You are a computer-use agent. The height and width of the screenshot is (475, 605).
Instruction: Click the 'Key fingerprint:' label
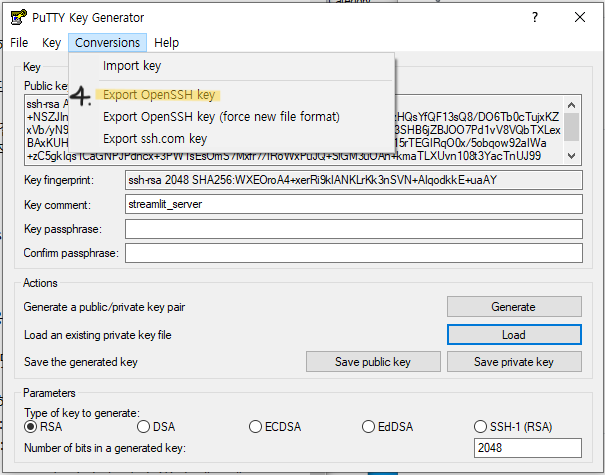[x=59, y=180]
